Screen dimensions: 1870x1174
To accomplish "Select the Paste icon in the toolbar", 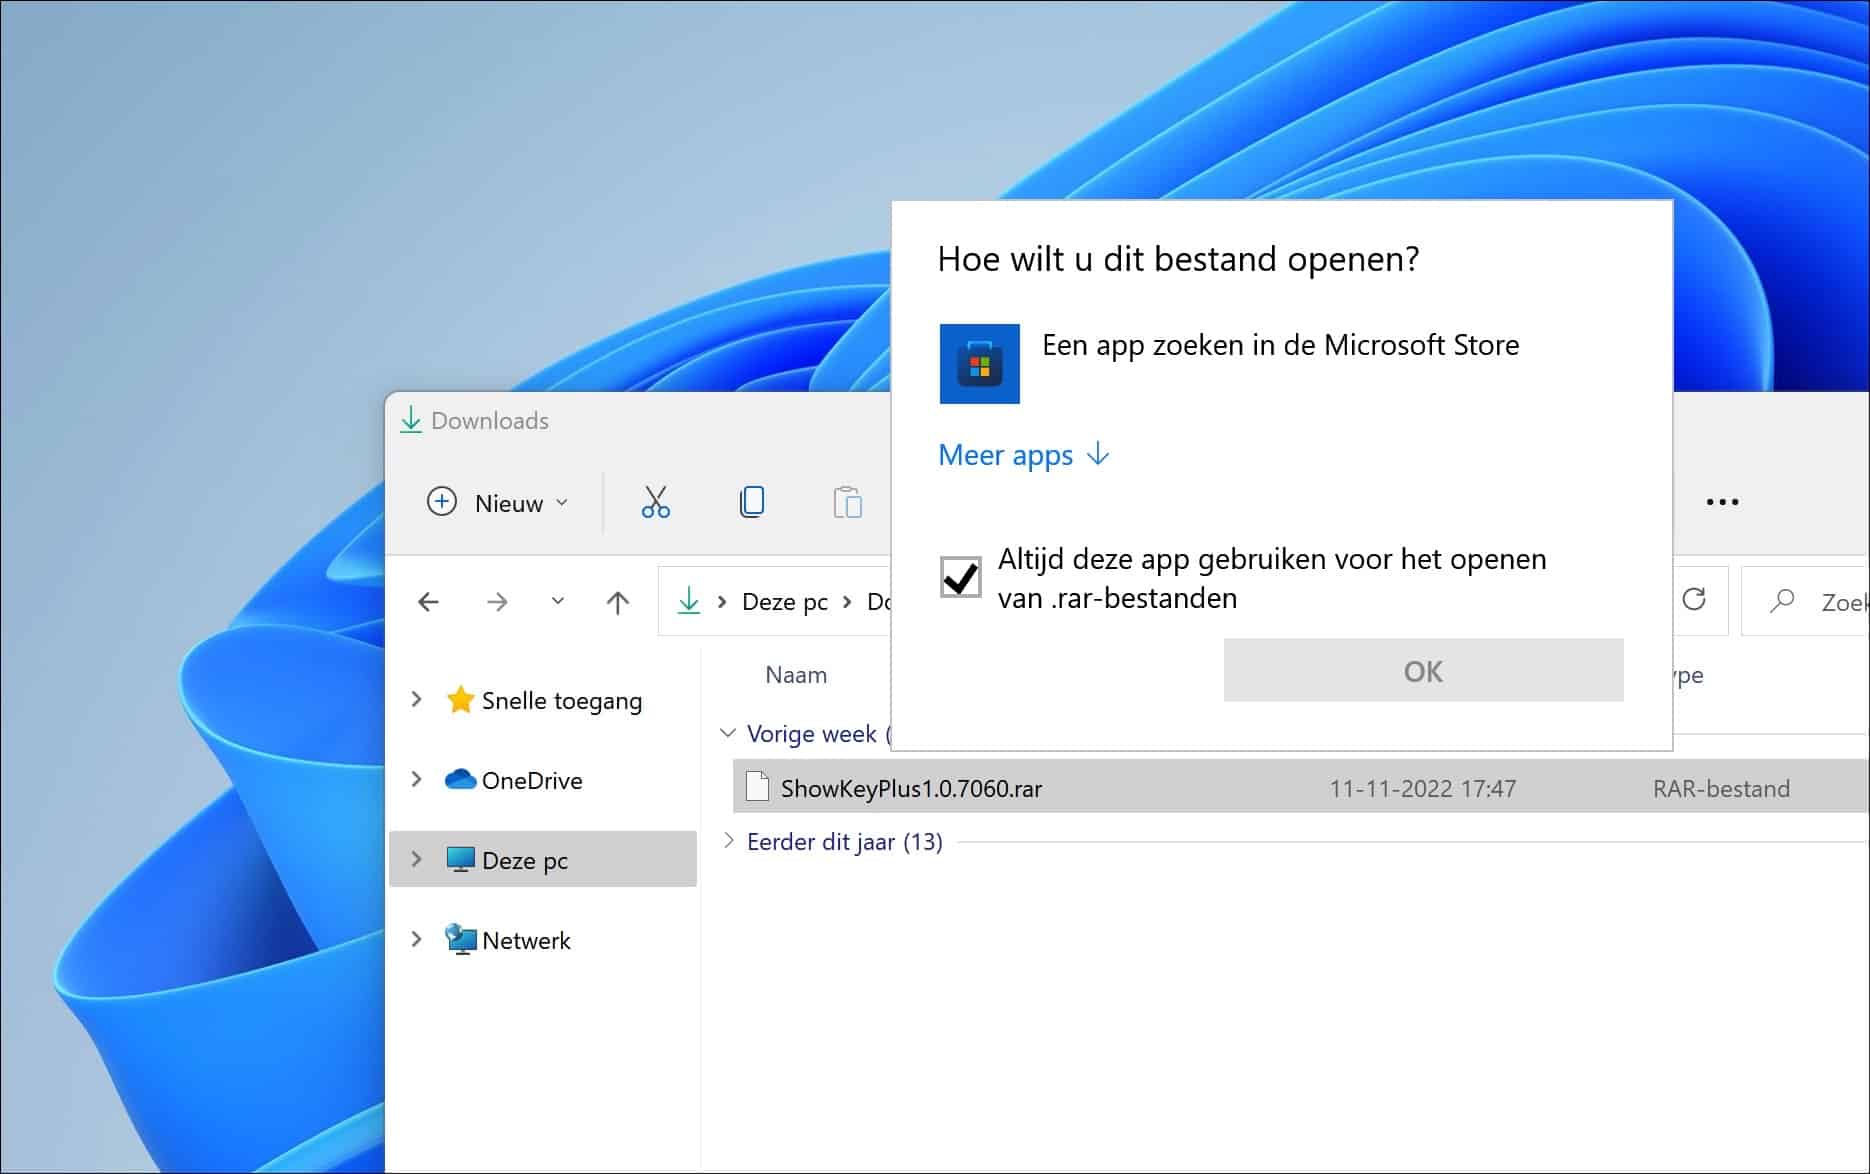I will pyautogui.click(x=849, y=501).
